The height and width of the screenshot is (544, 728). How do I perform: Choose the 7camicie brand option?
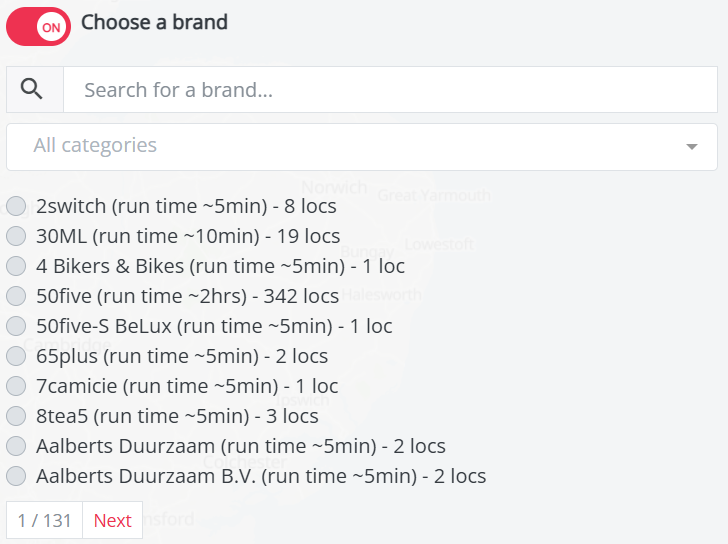16,387
